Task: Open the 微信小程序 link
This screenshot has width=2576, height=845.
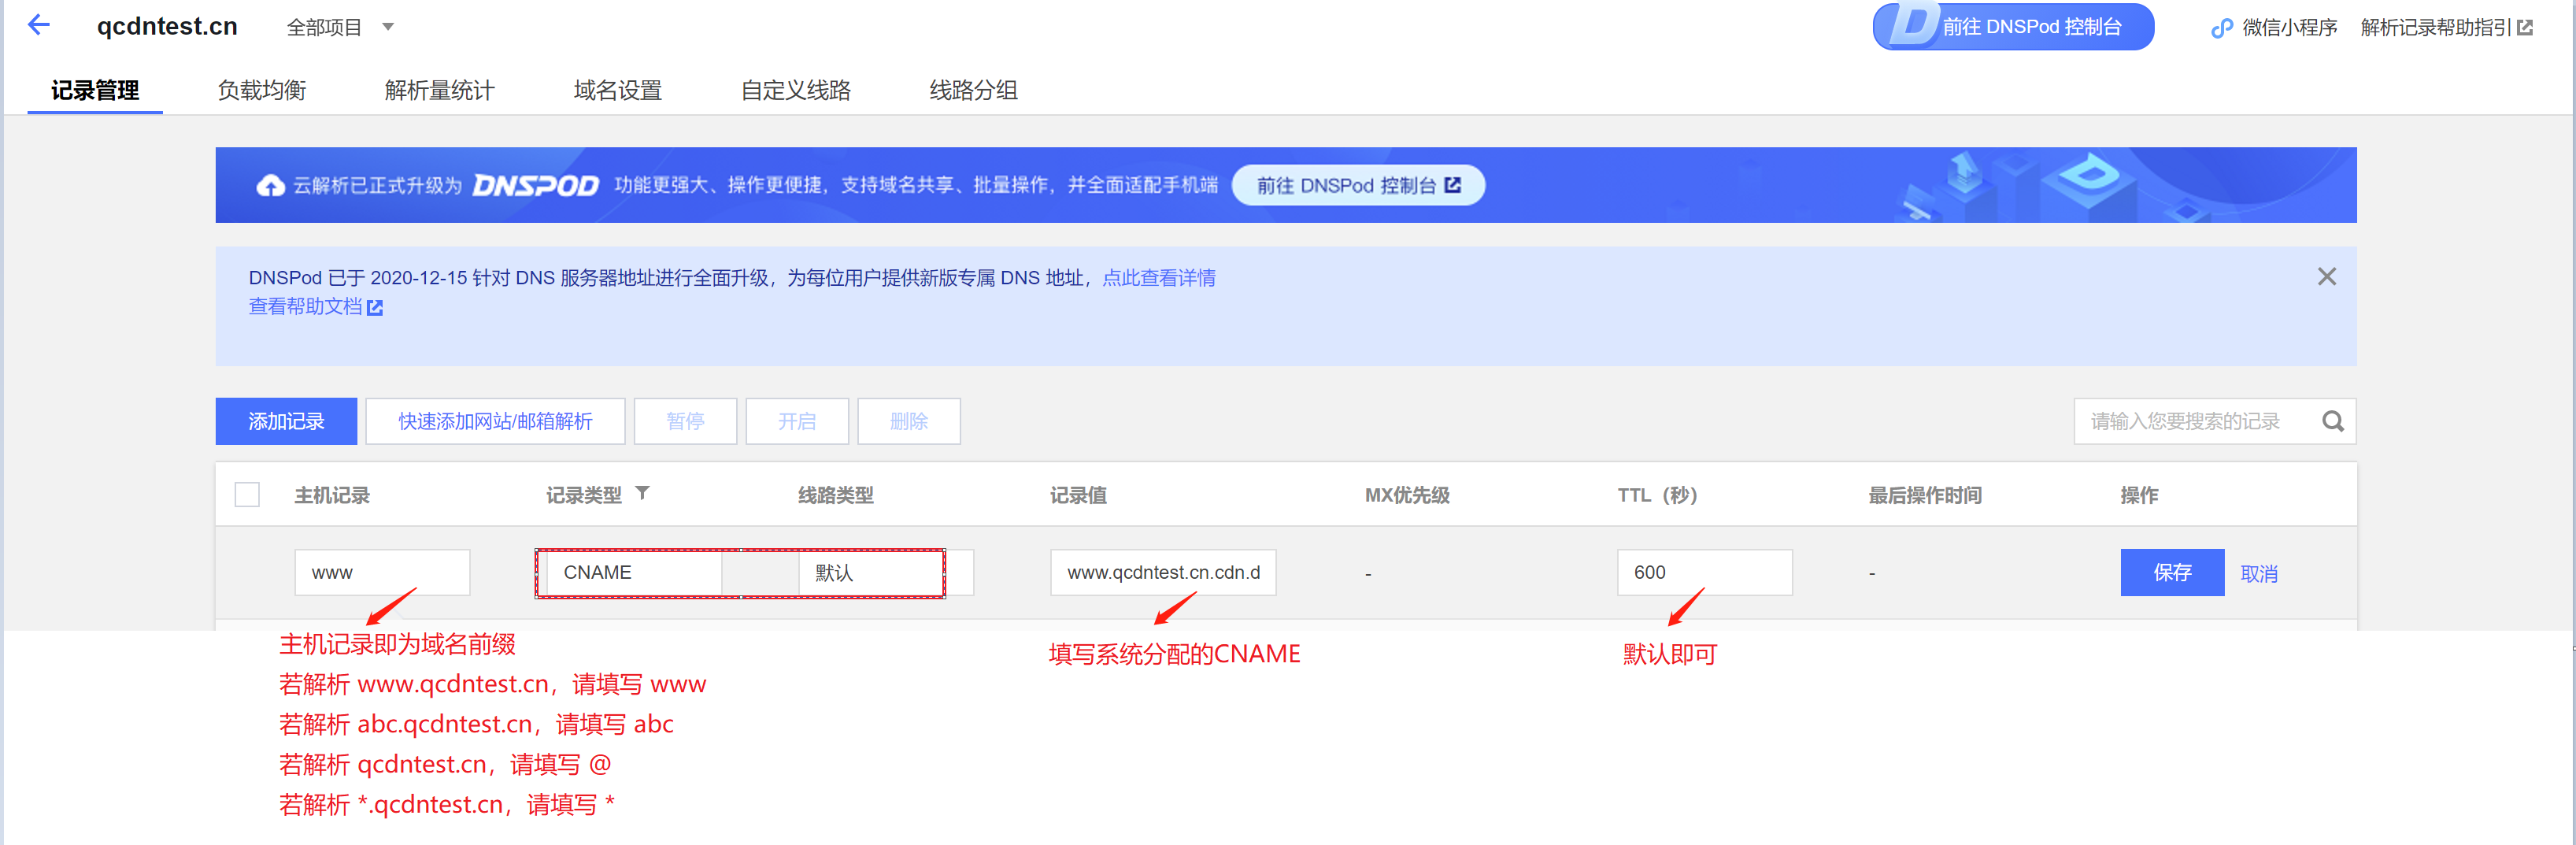Action: tap(2289, 28)
